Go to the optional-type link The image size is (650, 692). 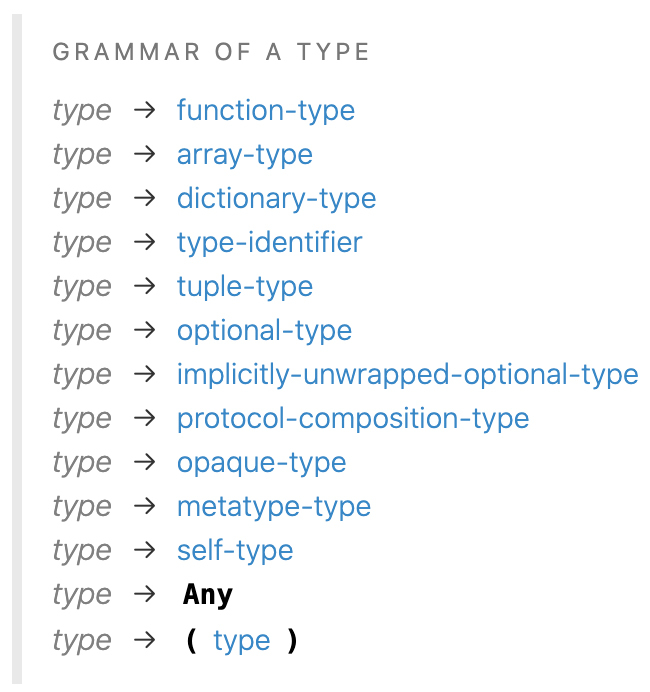coord(264,331)
